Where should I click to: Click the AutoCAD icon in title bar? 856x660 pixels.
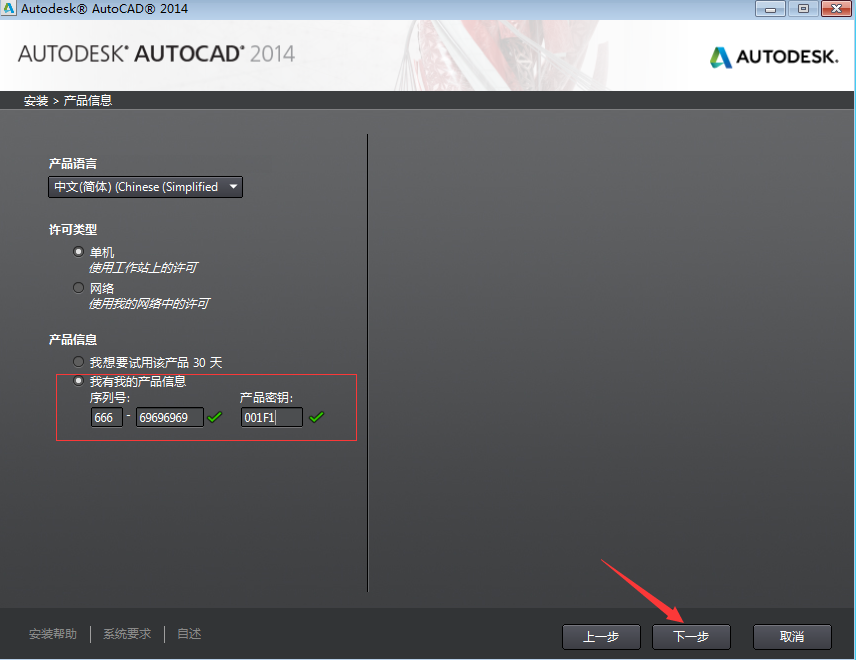9,8
